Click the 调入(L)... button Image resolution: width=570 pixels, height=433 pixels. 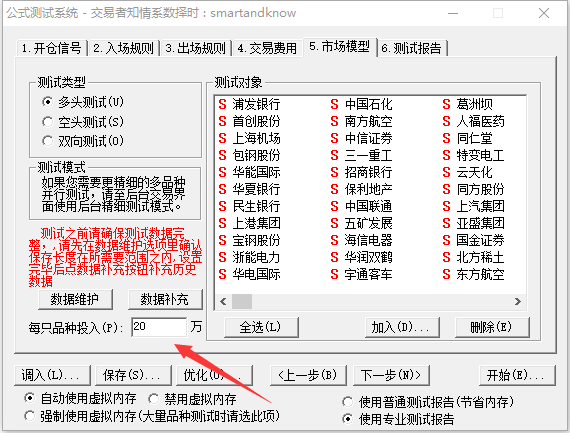(x=52, y=375)
